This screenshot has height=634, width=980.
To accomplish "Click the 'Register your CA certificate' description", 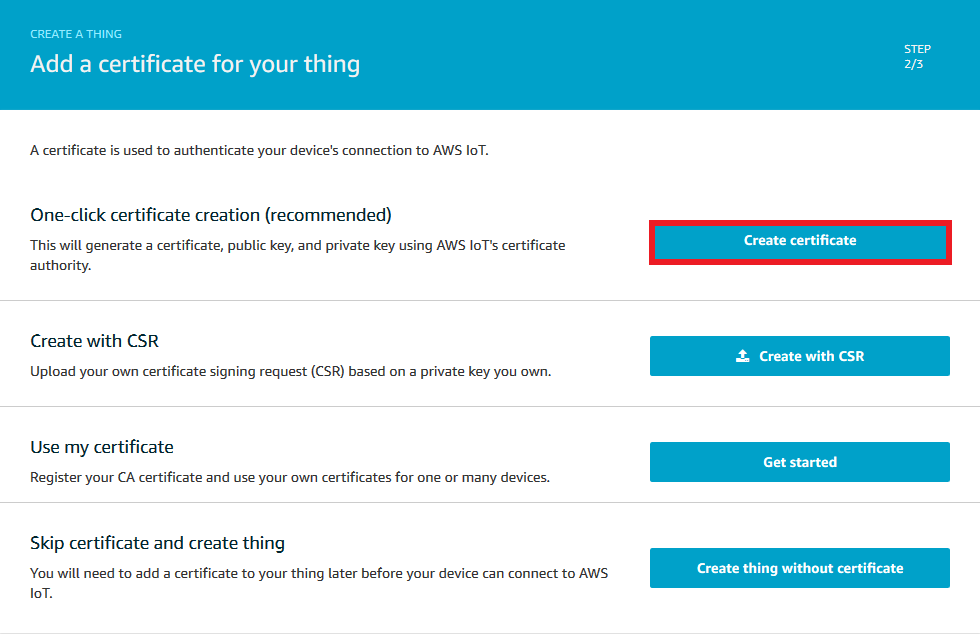I will click(x=290, y=477).
